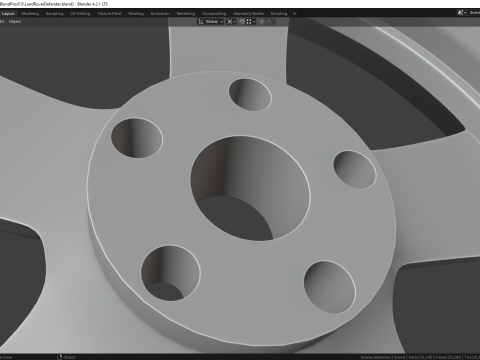480x360 pixels.
Task: Switch to the Layout workspace tab
Action: click(8, 14)
